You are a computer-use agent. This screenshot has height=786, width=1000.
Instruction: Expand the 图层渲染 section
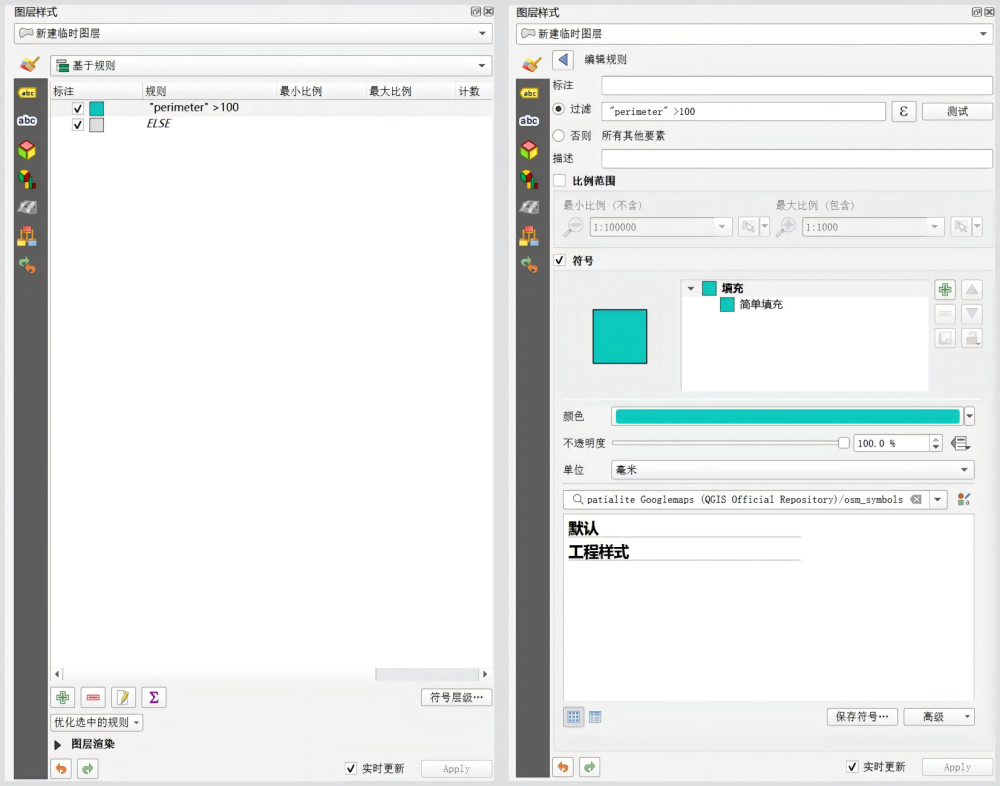click(x=58, y=745)
